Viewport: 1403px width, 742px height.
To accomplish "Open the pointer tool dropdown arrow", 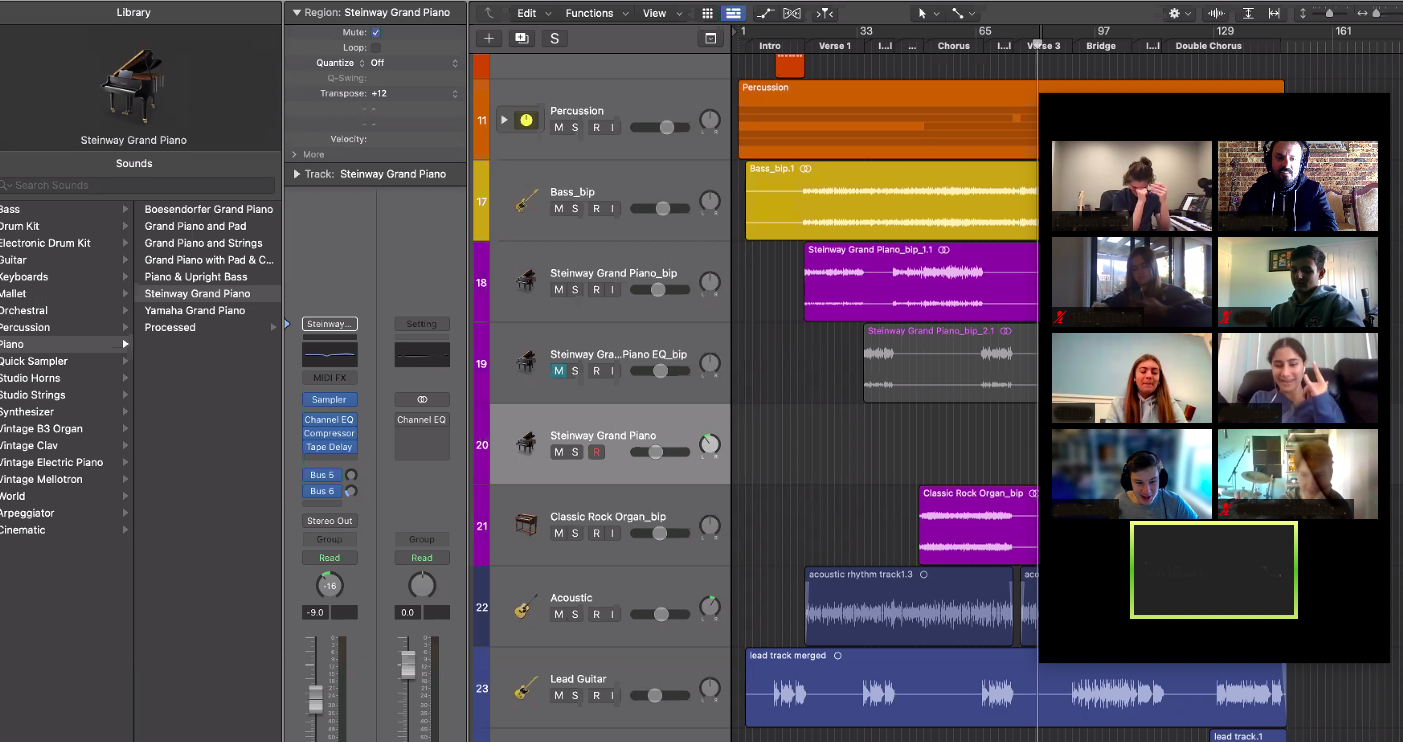I will pos(937,14).
